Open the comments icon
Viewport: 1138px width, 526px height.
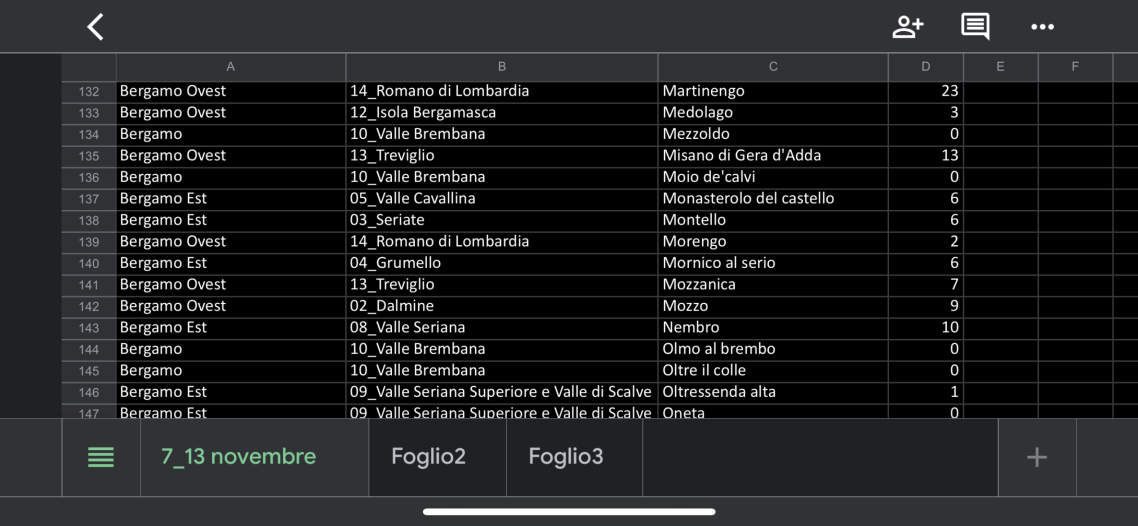click(x=975, y=27)
